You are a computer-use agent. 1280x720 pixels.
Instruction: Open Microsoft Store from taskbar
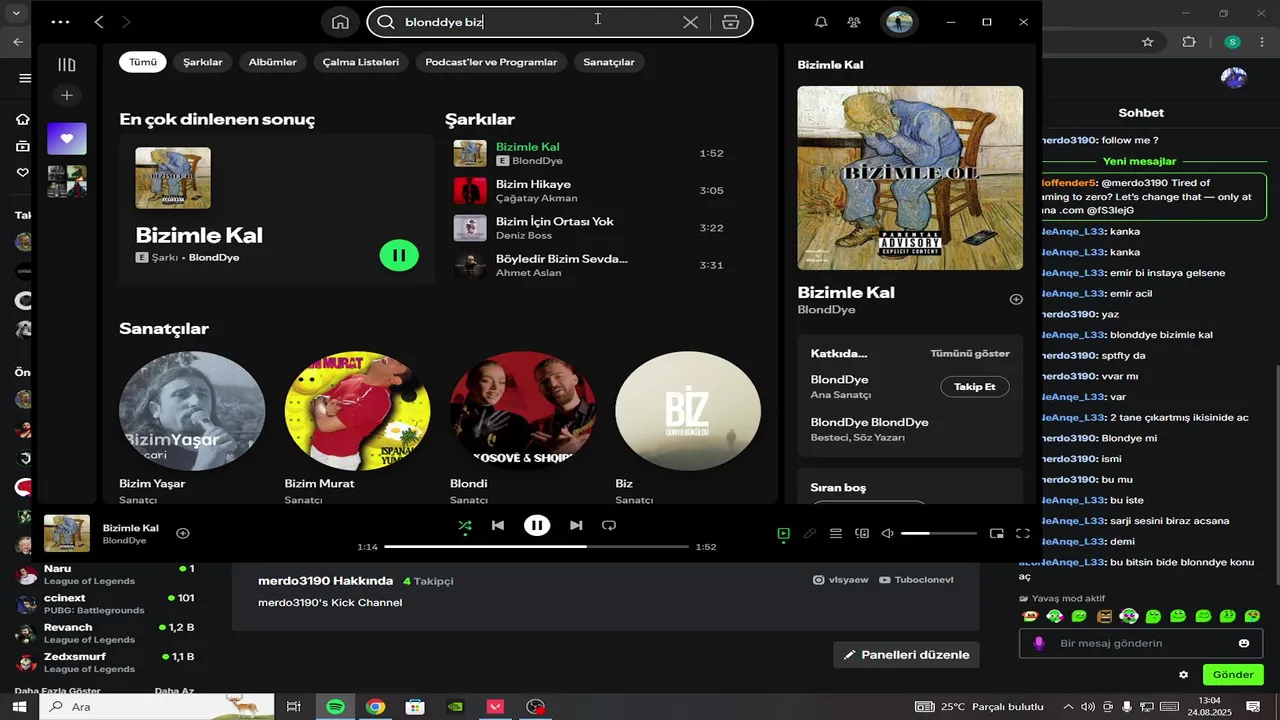[x=415, y=707]
